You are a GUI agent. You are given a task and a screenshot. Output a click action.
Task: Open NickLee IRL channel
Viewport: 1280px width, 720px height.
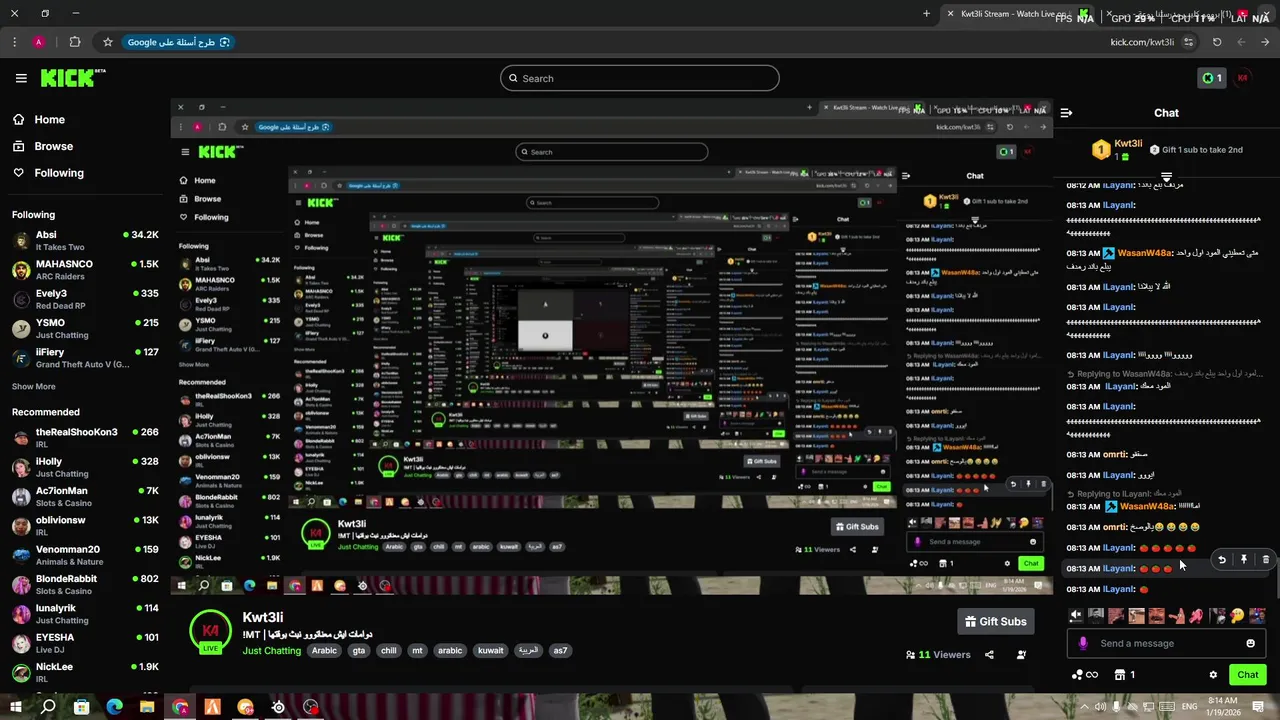click(85, 672)
